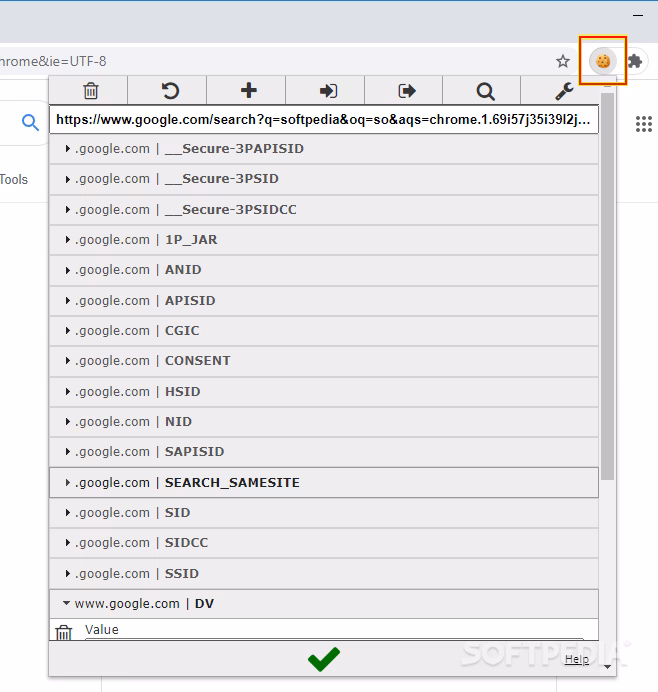Click the cookie URL text field
The image size is (658, 692).
324,120
